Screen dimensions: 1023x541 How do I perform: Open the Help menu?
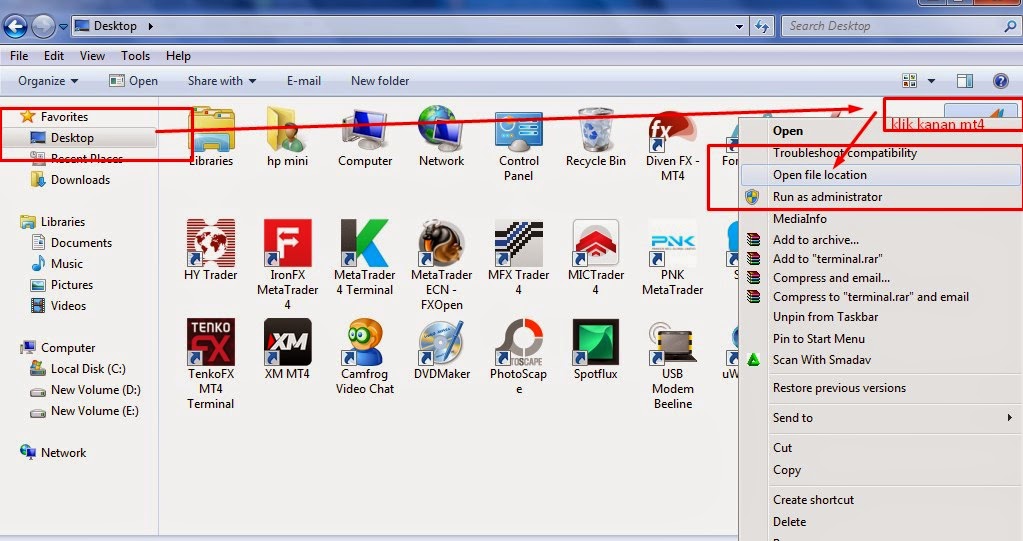178,56
